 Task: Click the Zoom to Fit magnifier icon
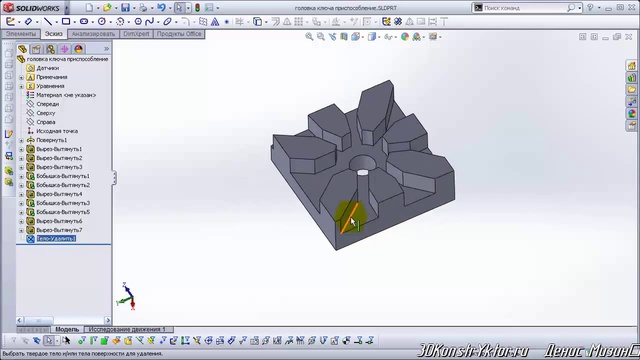(309, 37)
